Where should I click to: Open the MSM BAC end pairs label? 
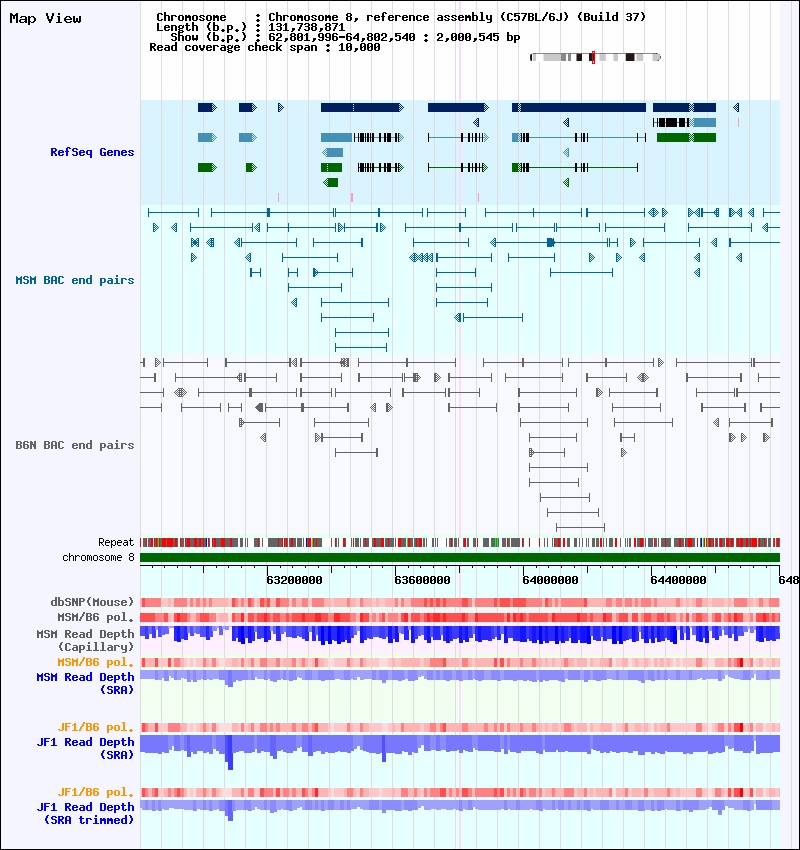(74, 280)
